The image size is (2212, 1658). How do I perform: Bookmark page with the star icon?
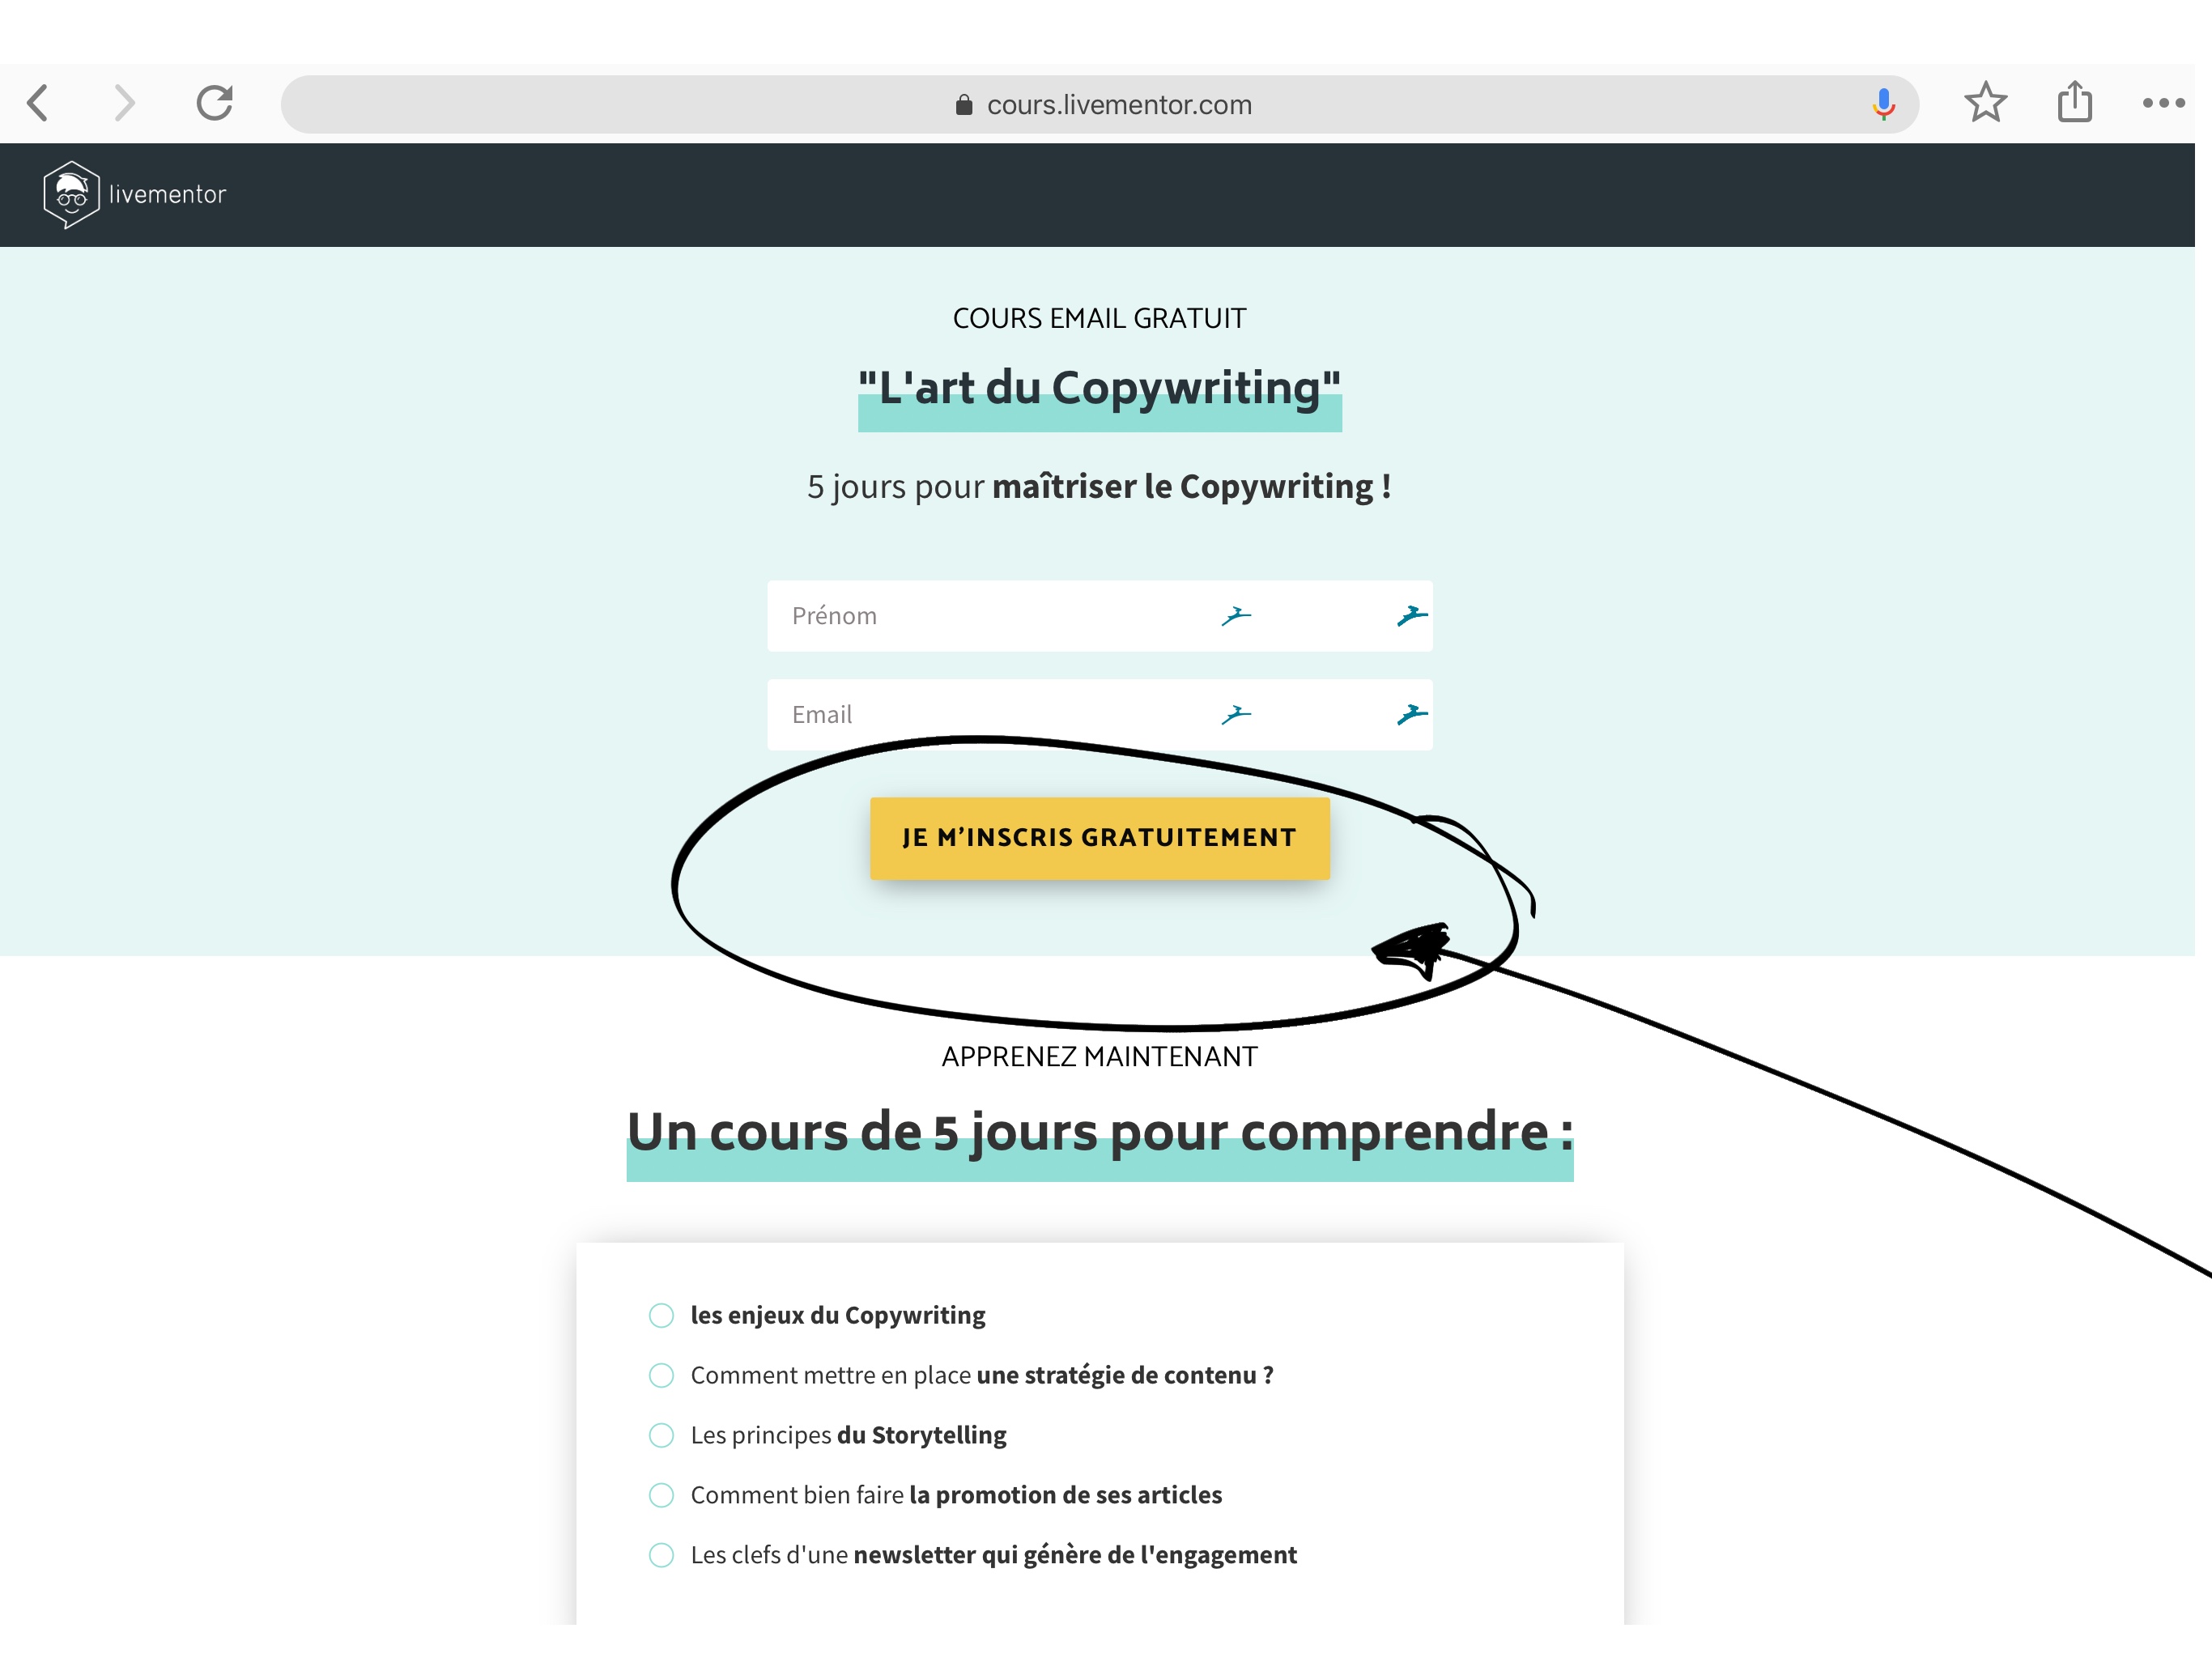(1985, 102)
